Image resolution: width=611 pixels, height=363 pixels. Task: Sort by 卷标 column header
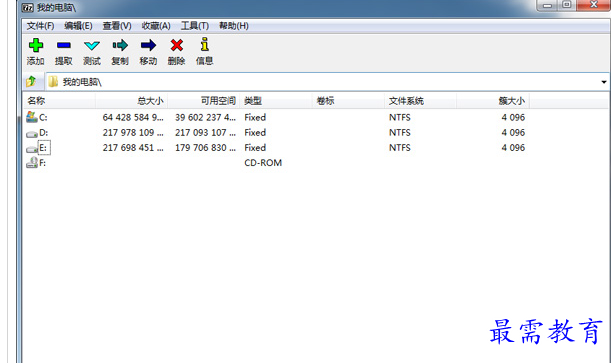(x=348, y=101)
